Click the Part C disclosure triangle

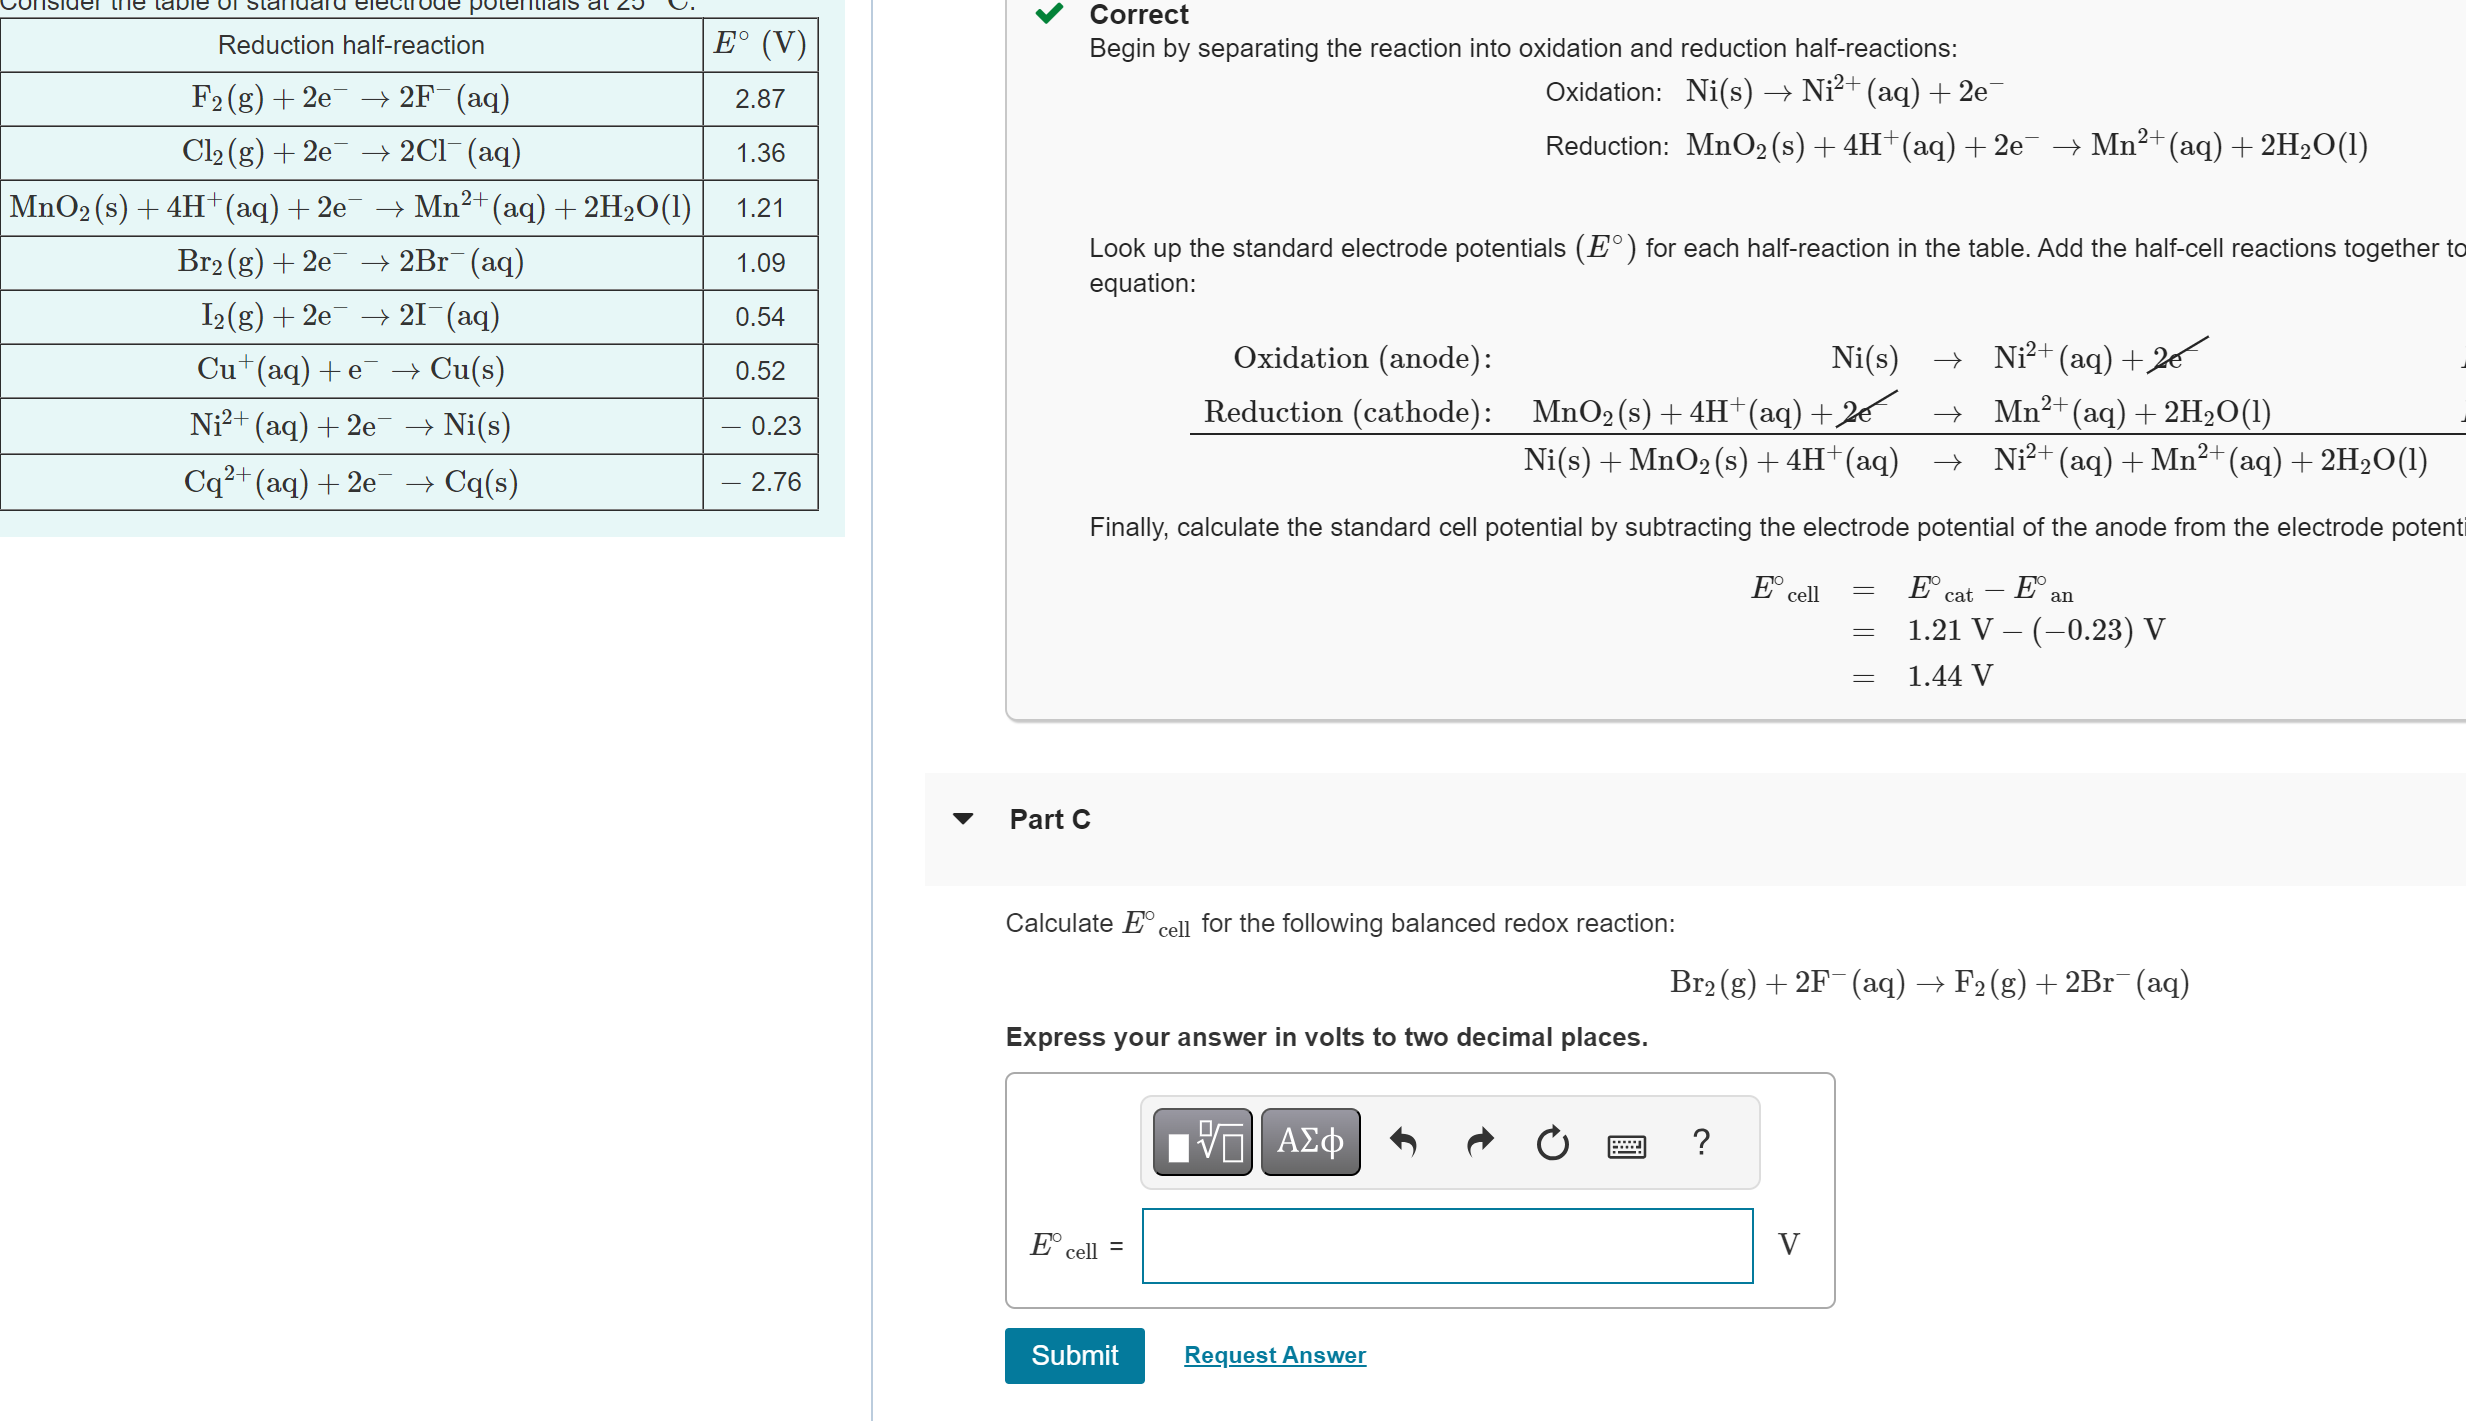click(961, 818)
